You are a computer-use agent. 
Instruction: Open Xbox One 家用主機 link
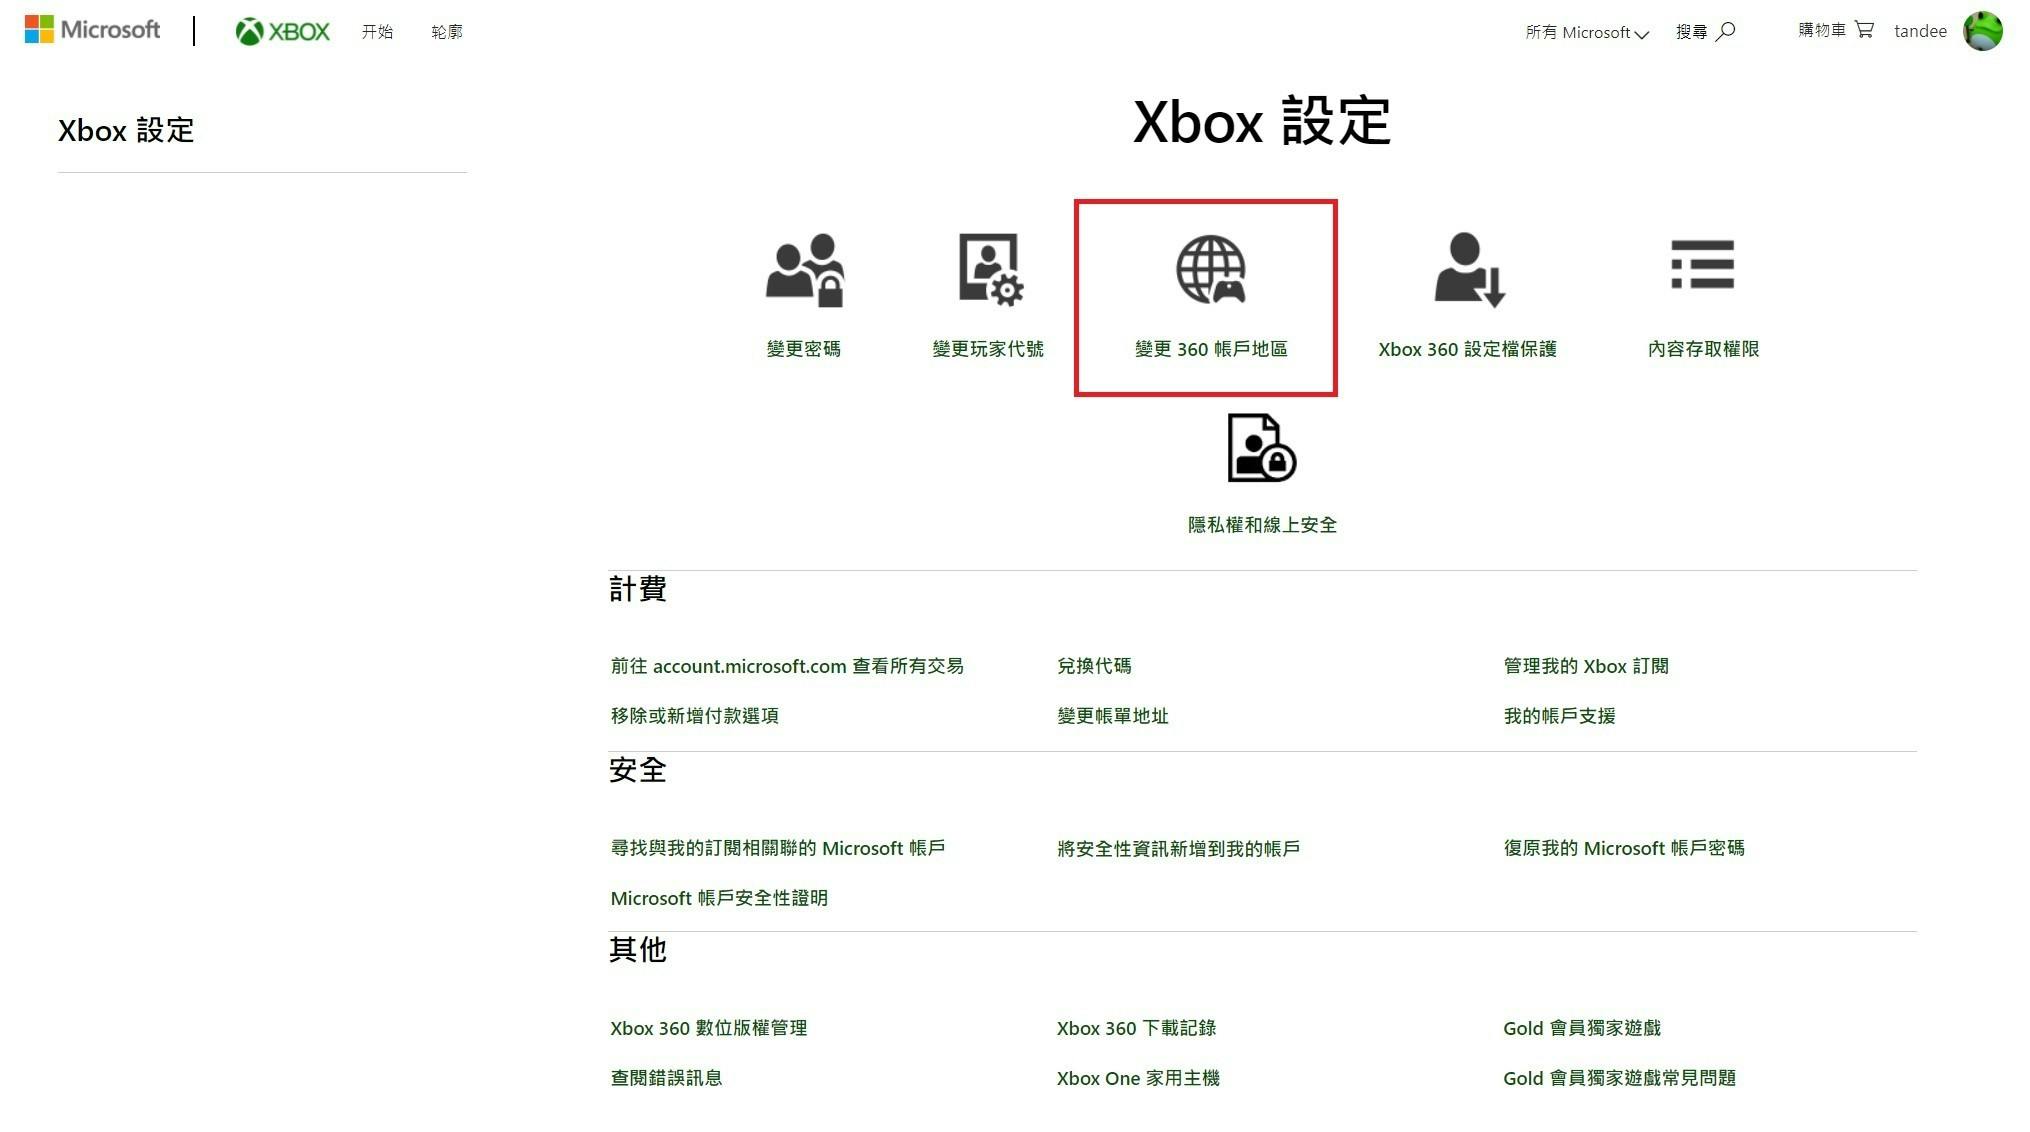pos(1138,1078)
